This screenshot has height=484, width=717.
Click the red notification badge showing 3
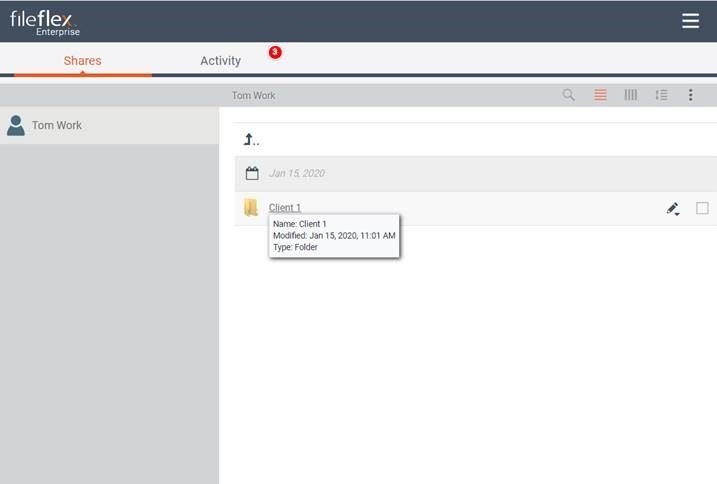click(x=275, y=52)
